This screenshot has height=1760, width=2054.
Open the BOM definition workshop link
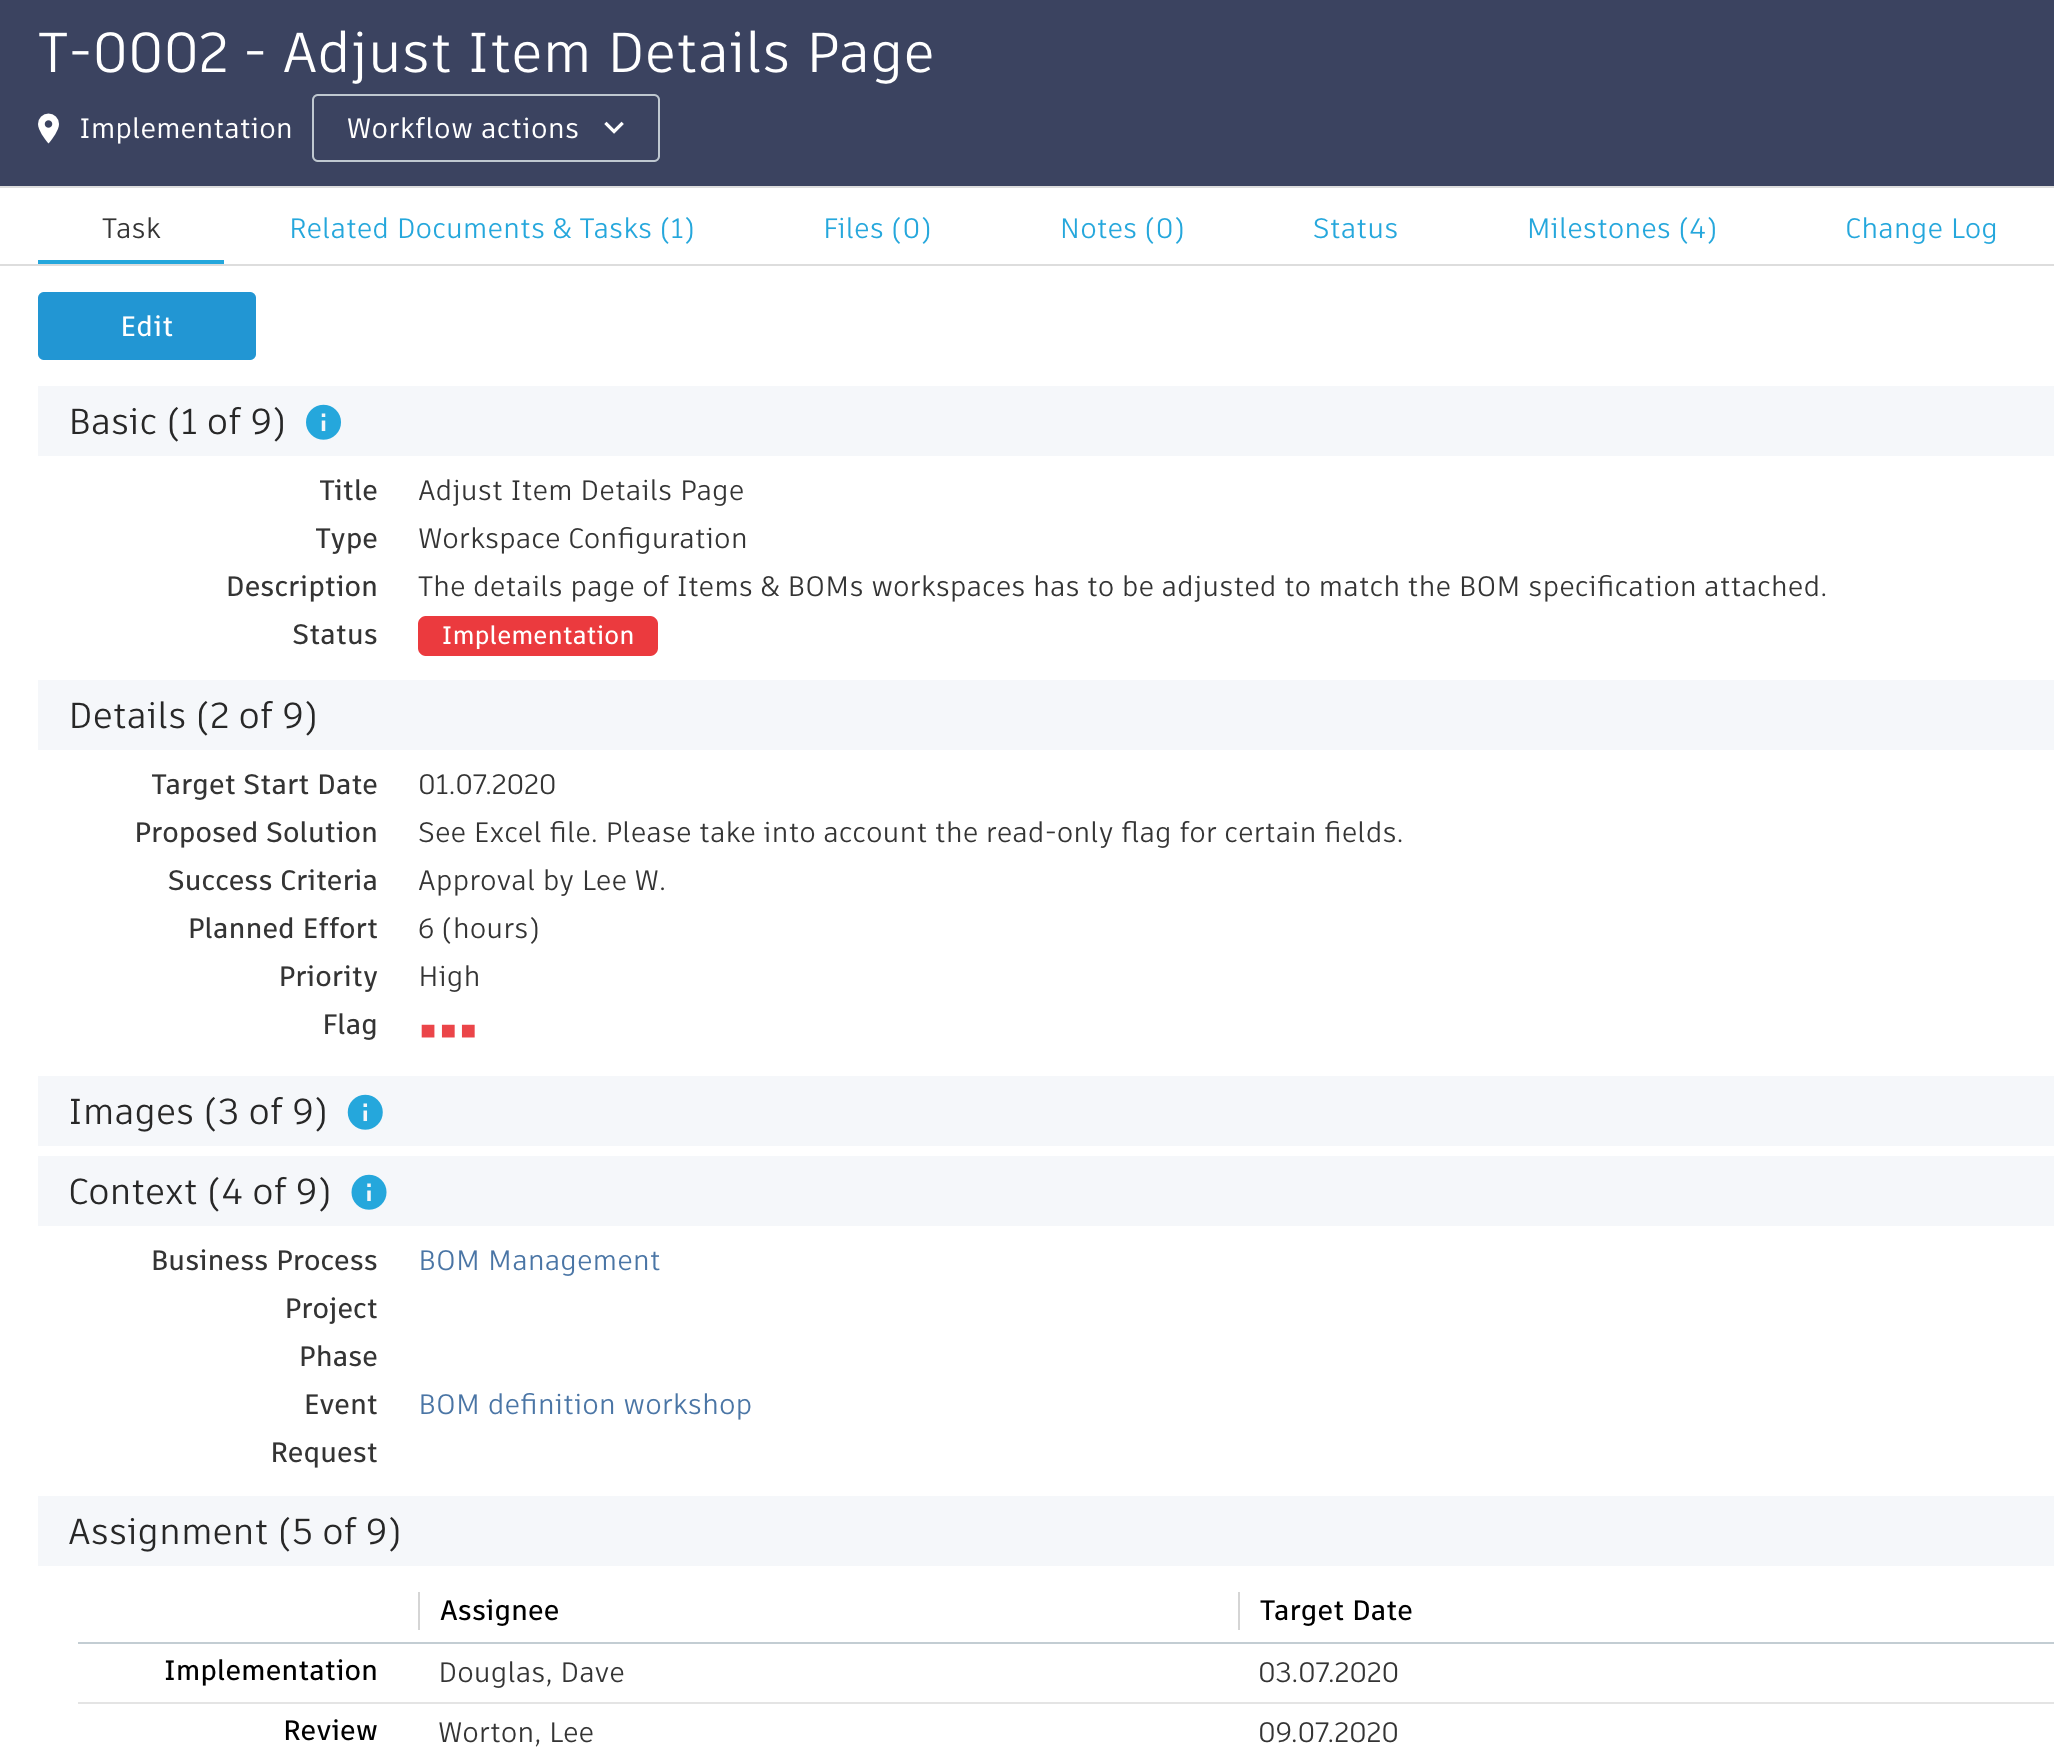coord(585,1405)
